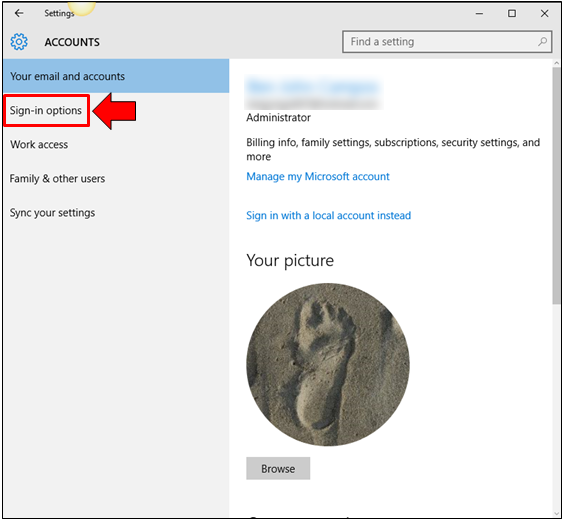Click the footprint profile picture
563x520 pixels.
328,365
